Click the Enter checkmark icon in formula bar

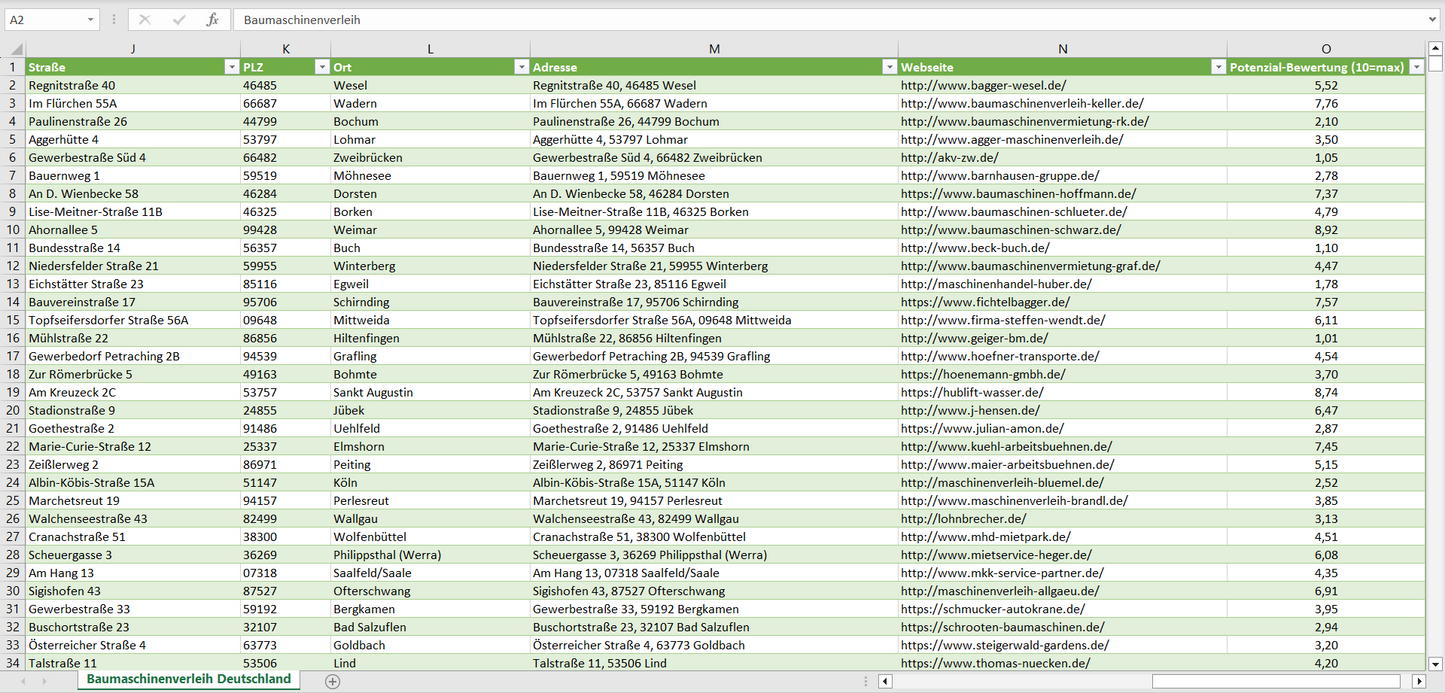pyautogui.click(x=179, y=20)
